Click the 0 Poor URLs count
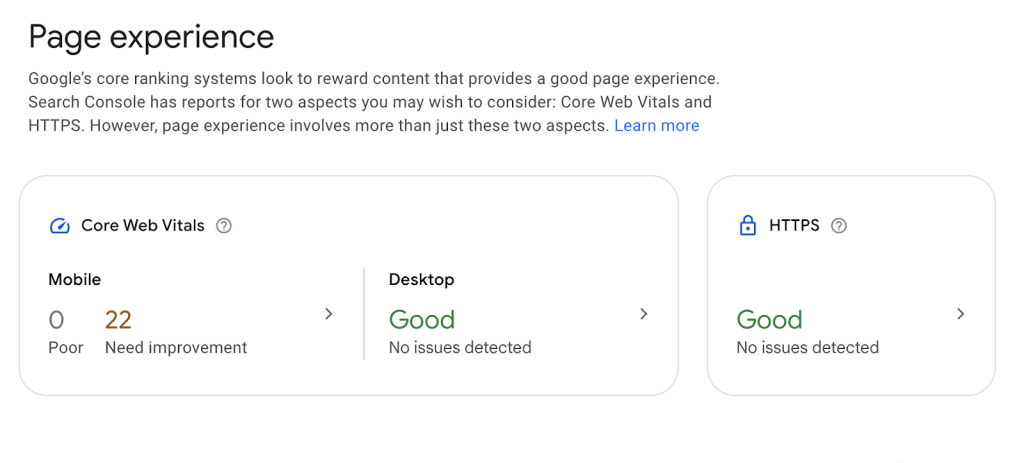 (x=57, y=320)
